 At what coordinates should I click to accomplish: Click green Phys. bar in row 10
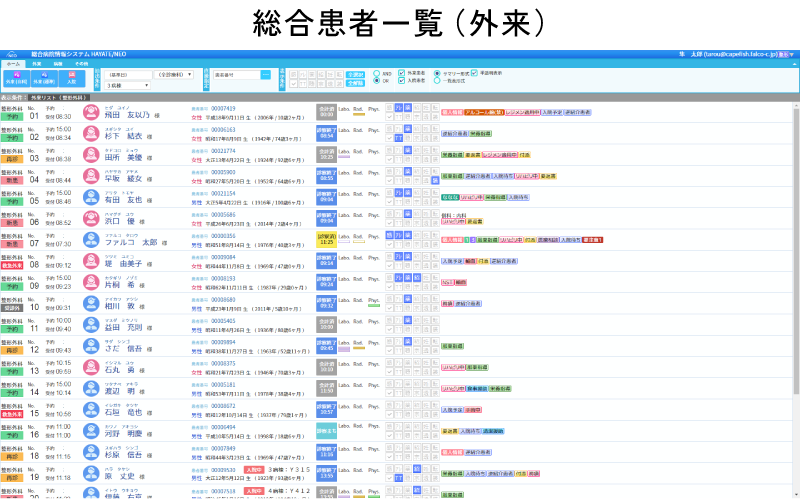pyautogui.click(x=374, y=306)
